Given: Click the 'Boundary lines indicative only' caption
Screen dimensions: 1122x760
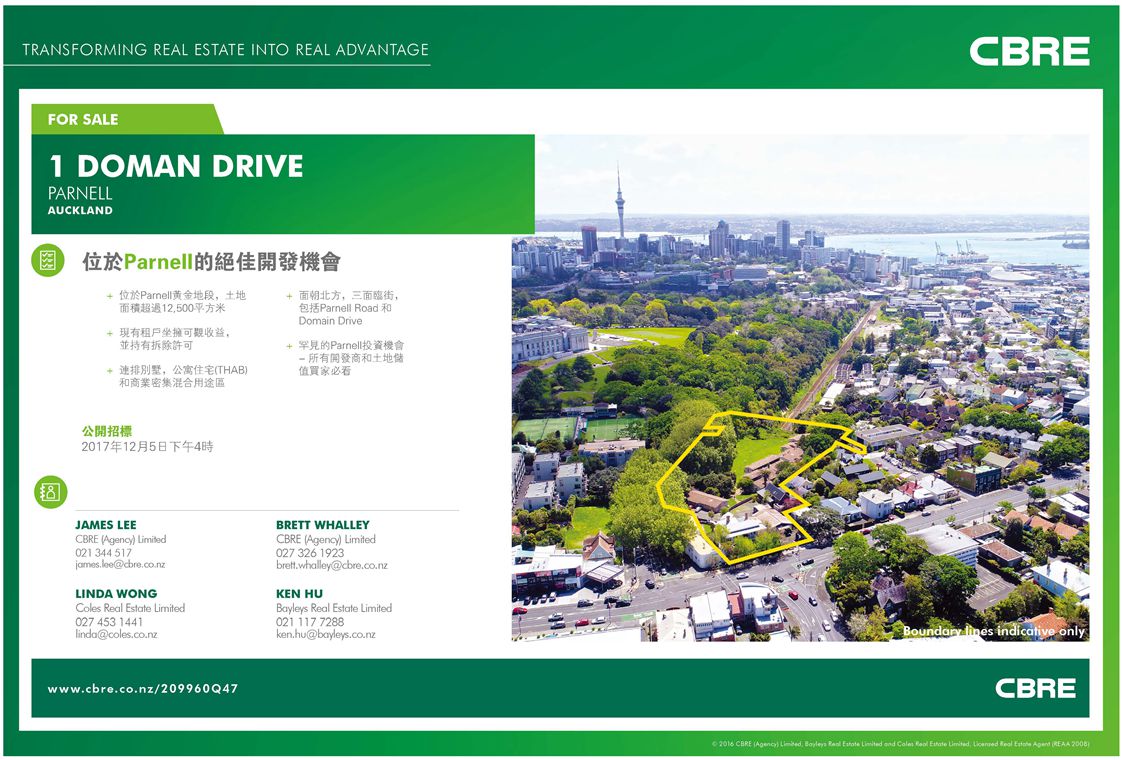Looking at the screenshot, I should pos(994,631).
